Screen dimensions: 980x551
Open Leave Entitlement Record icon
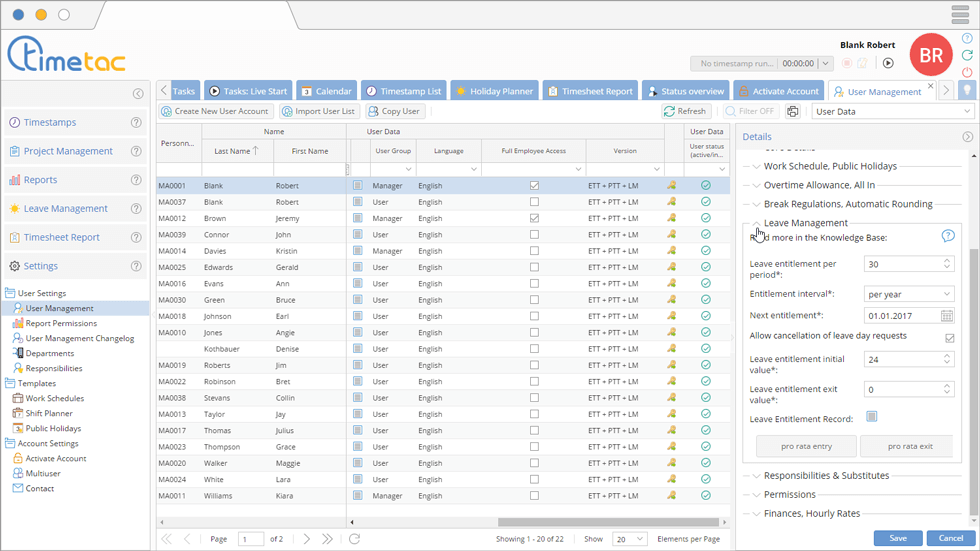coord(872,417)
